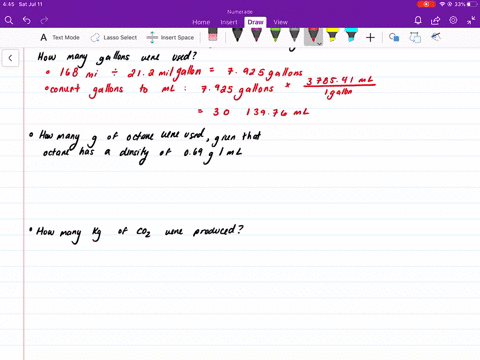
Task: Choose the Lasso Select tool
Action: 114,37
